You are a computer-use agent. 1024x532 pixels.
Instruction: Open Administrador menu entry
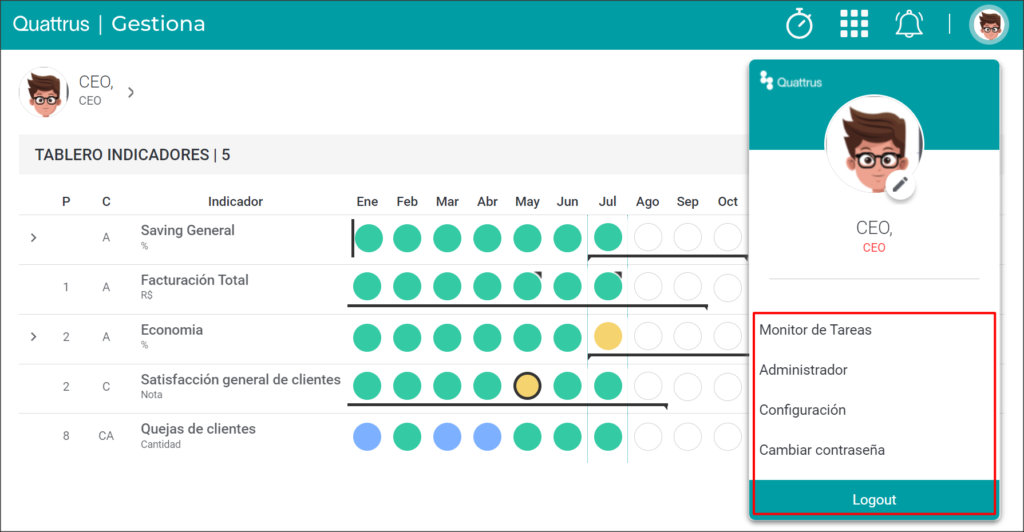803,370
